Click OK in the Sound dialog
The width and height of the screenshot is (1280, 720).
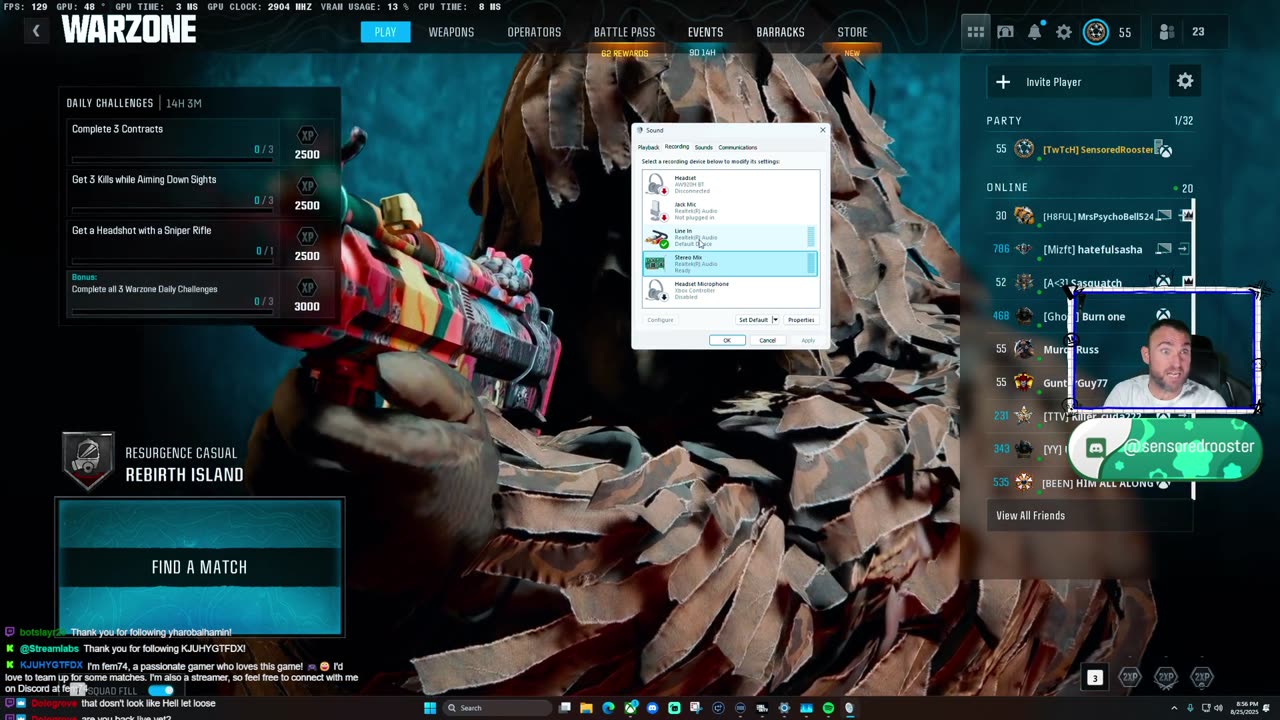727,340
